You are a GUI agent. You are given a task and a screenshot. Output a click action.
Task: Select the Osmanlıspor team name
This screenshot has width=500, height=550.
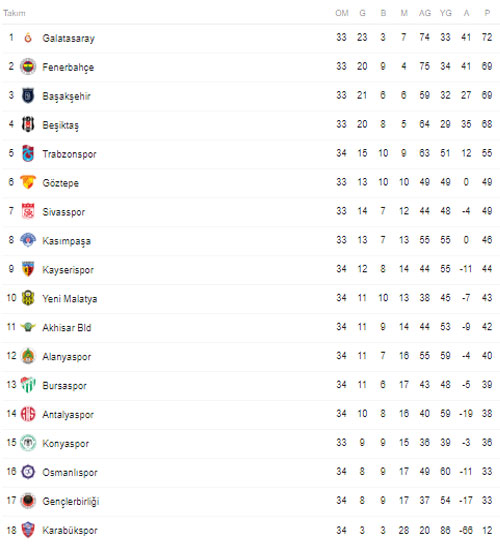point(70,472)
